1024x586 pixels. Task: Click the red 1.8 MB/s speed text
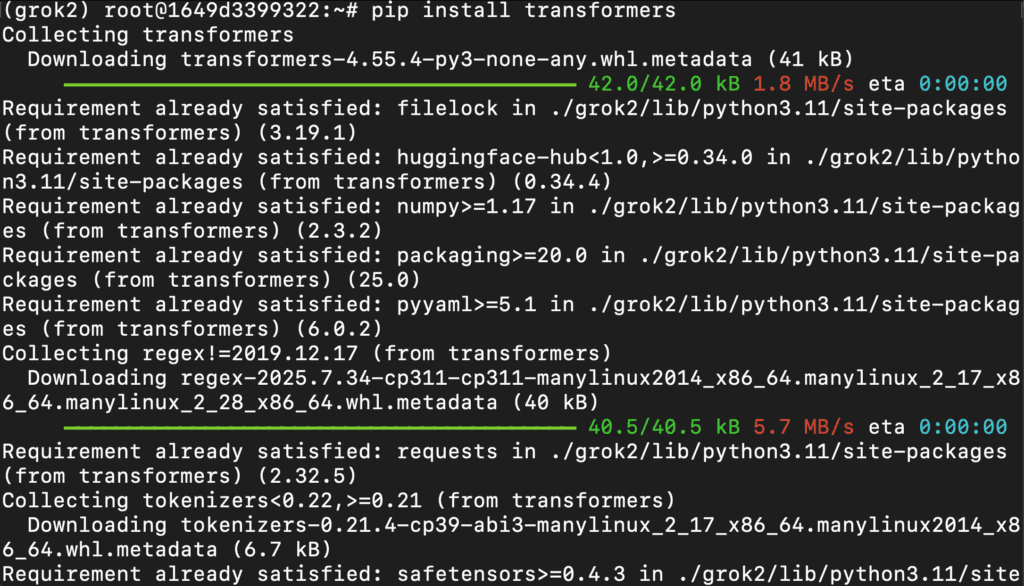(x=803, y=84)
